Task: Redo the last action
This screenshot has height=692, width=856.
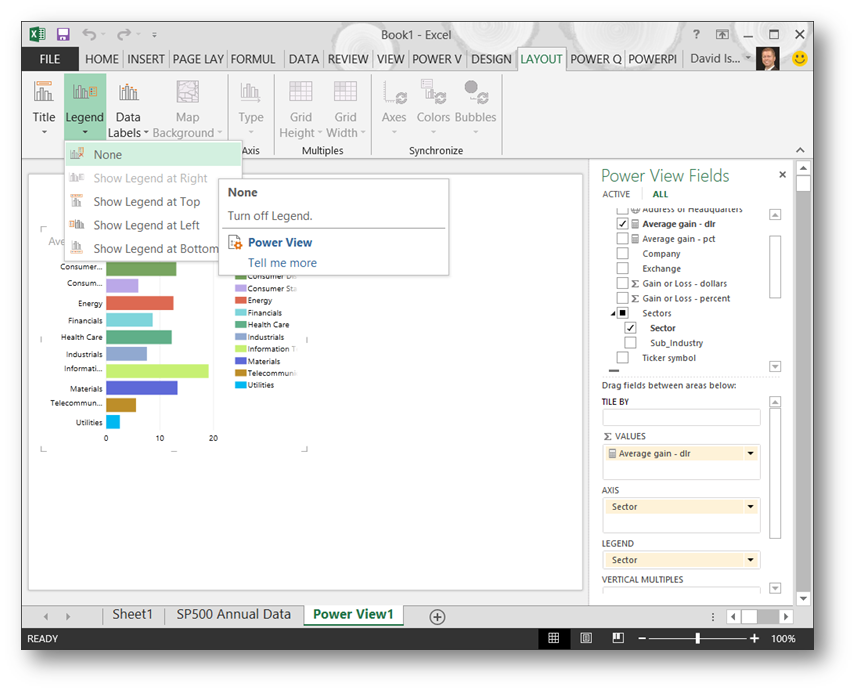Action: point(124,34)
